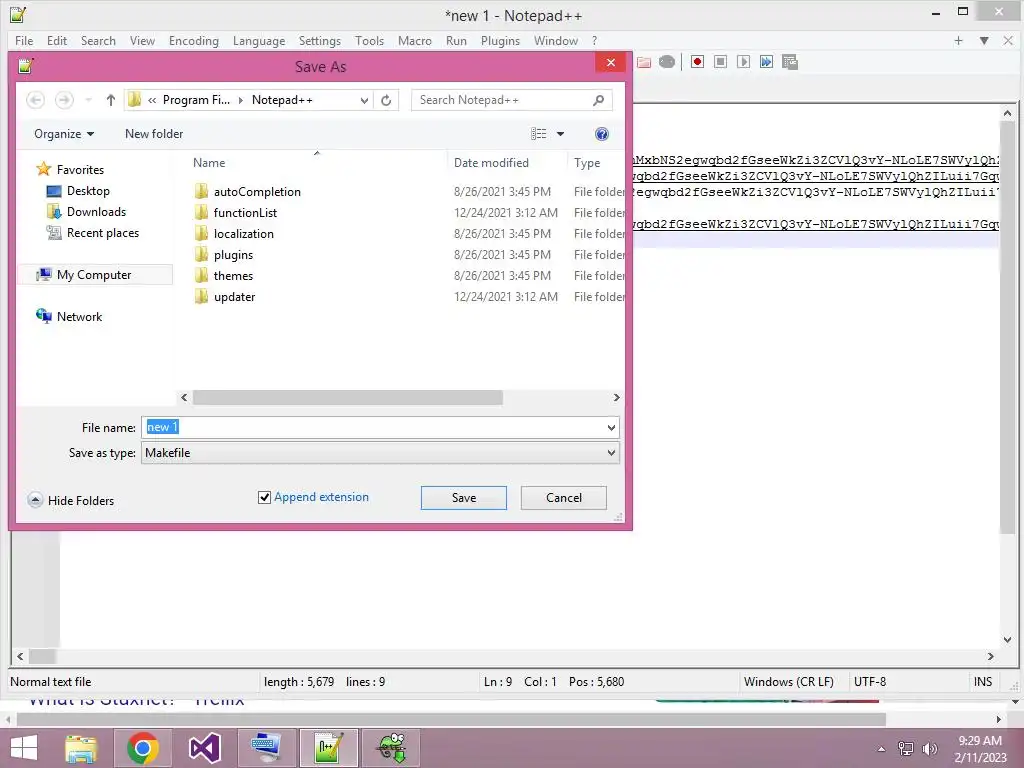Toggle the Append extension checkbox
The height and width of the screenshot is (768, 1024).
click(x=264, y=498)
